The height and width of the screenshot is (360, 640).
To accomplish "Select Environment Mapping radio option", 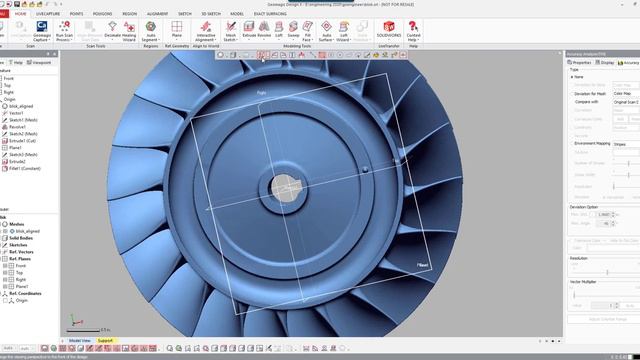I will pyautogui.click(x=572, y=144).
